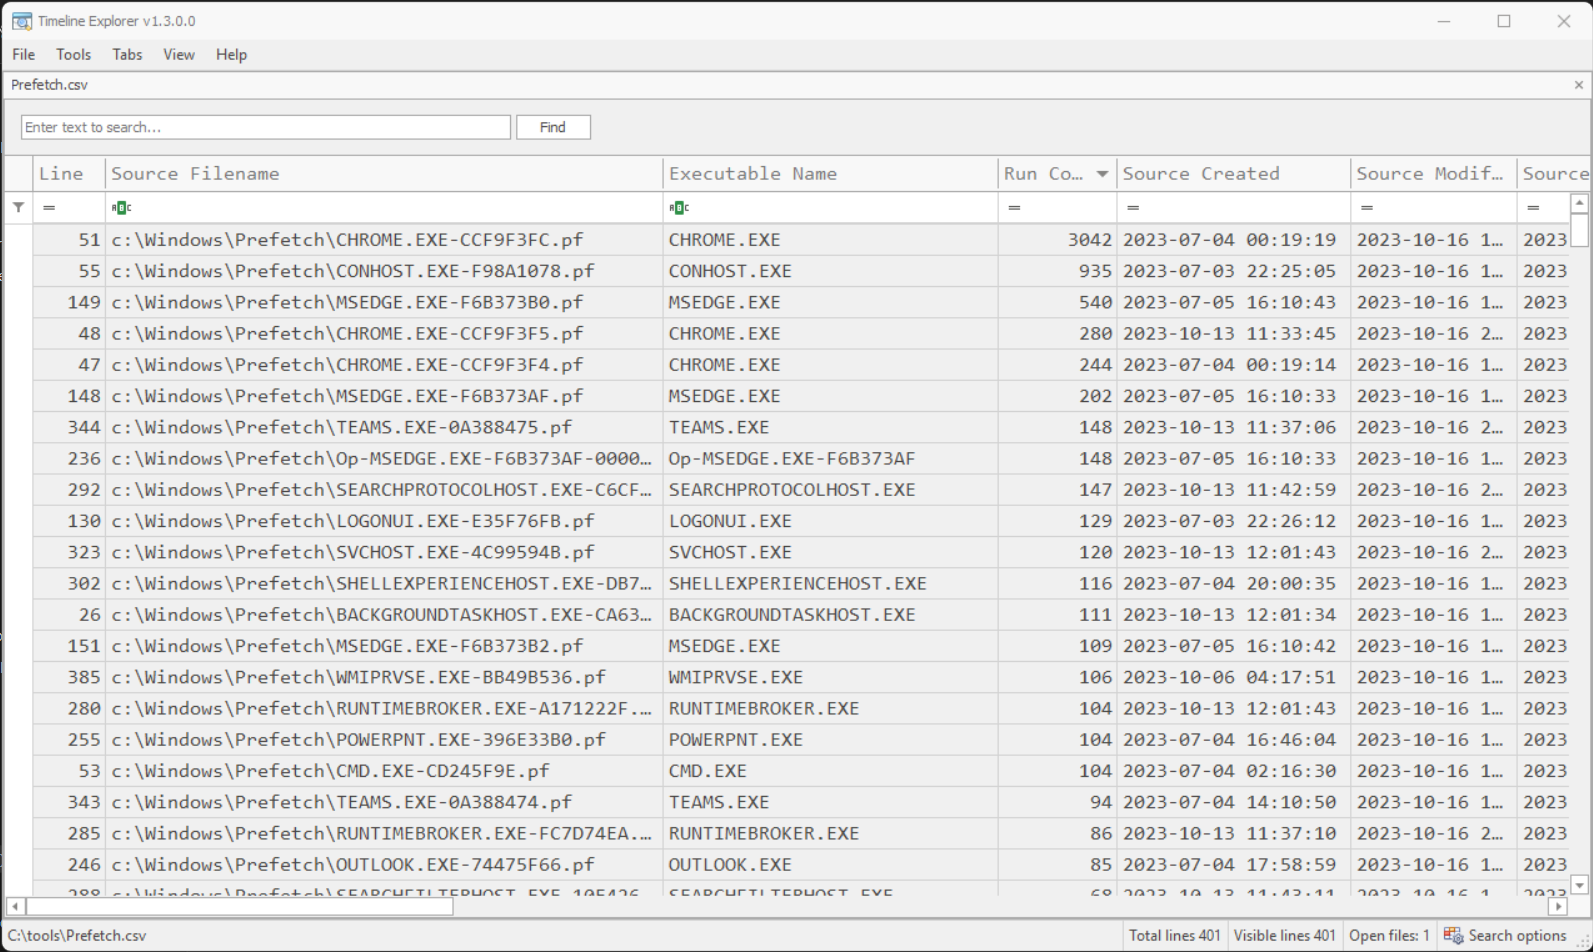This screenshot has width=1593, height=952.
Task: Close the Prefetch.csv tab with the x
Action: tap(1579, 85)
